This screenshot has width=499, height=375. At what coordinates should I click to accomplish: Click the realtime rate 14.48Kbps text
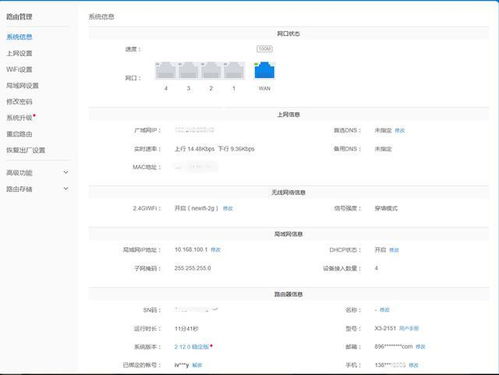coord(194,149)
